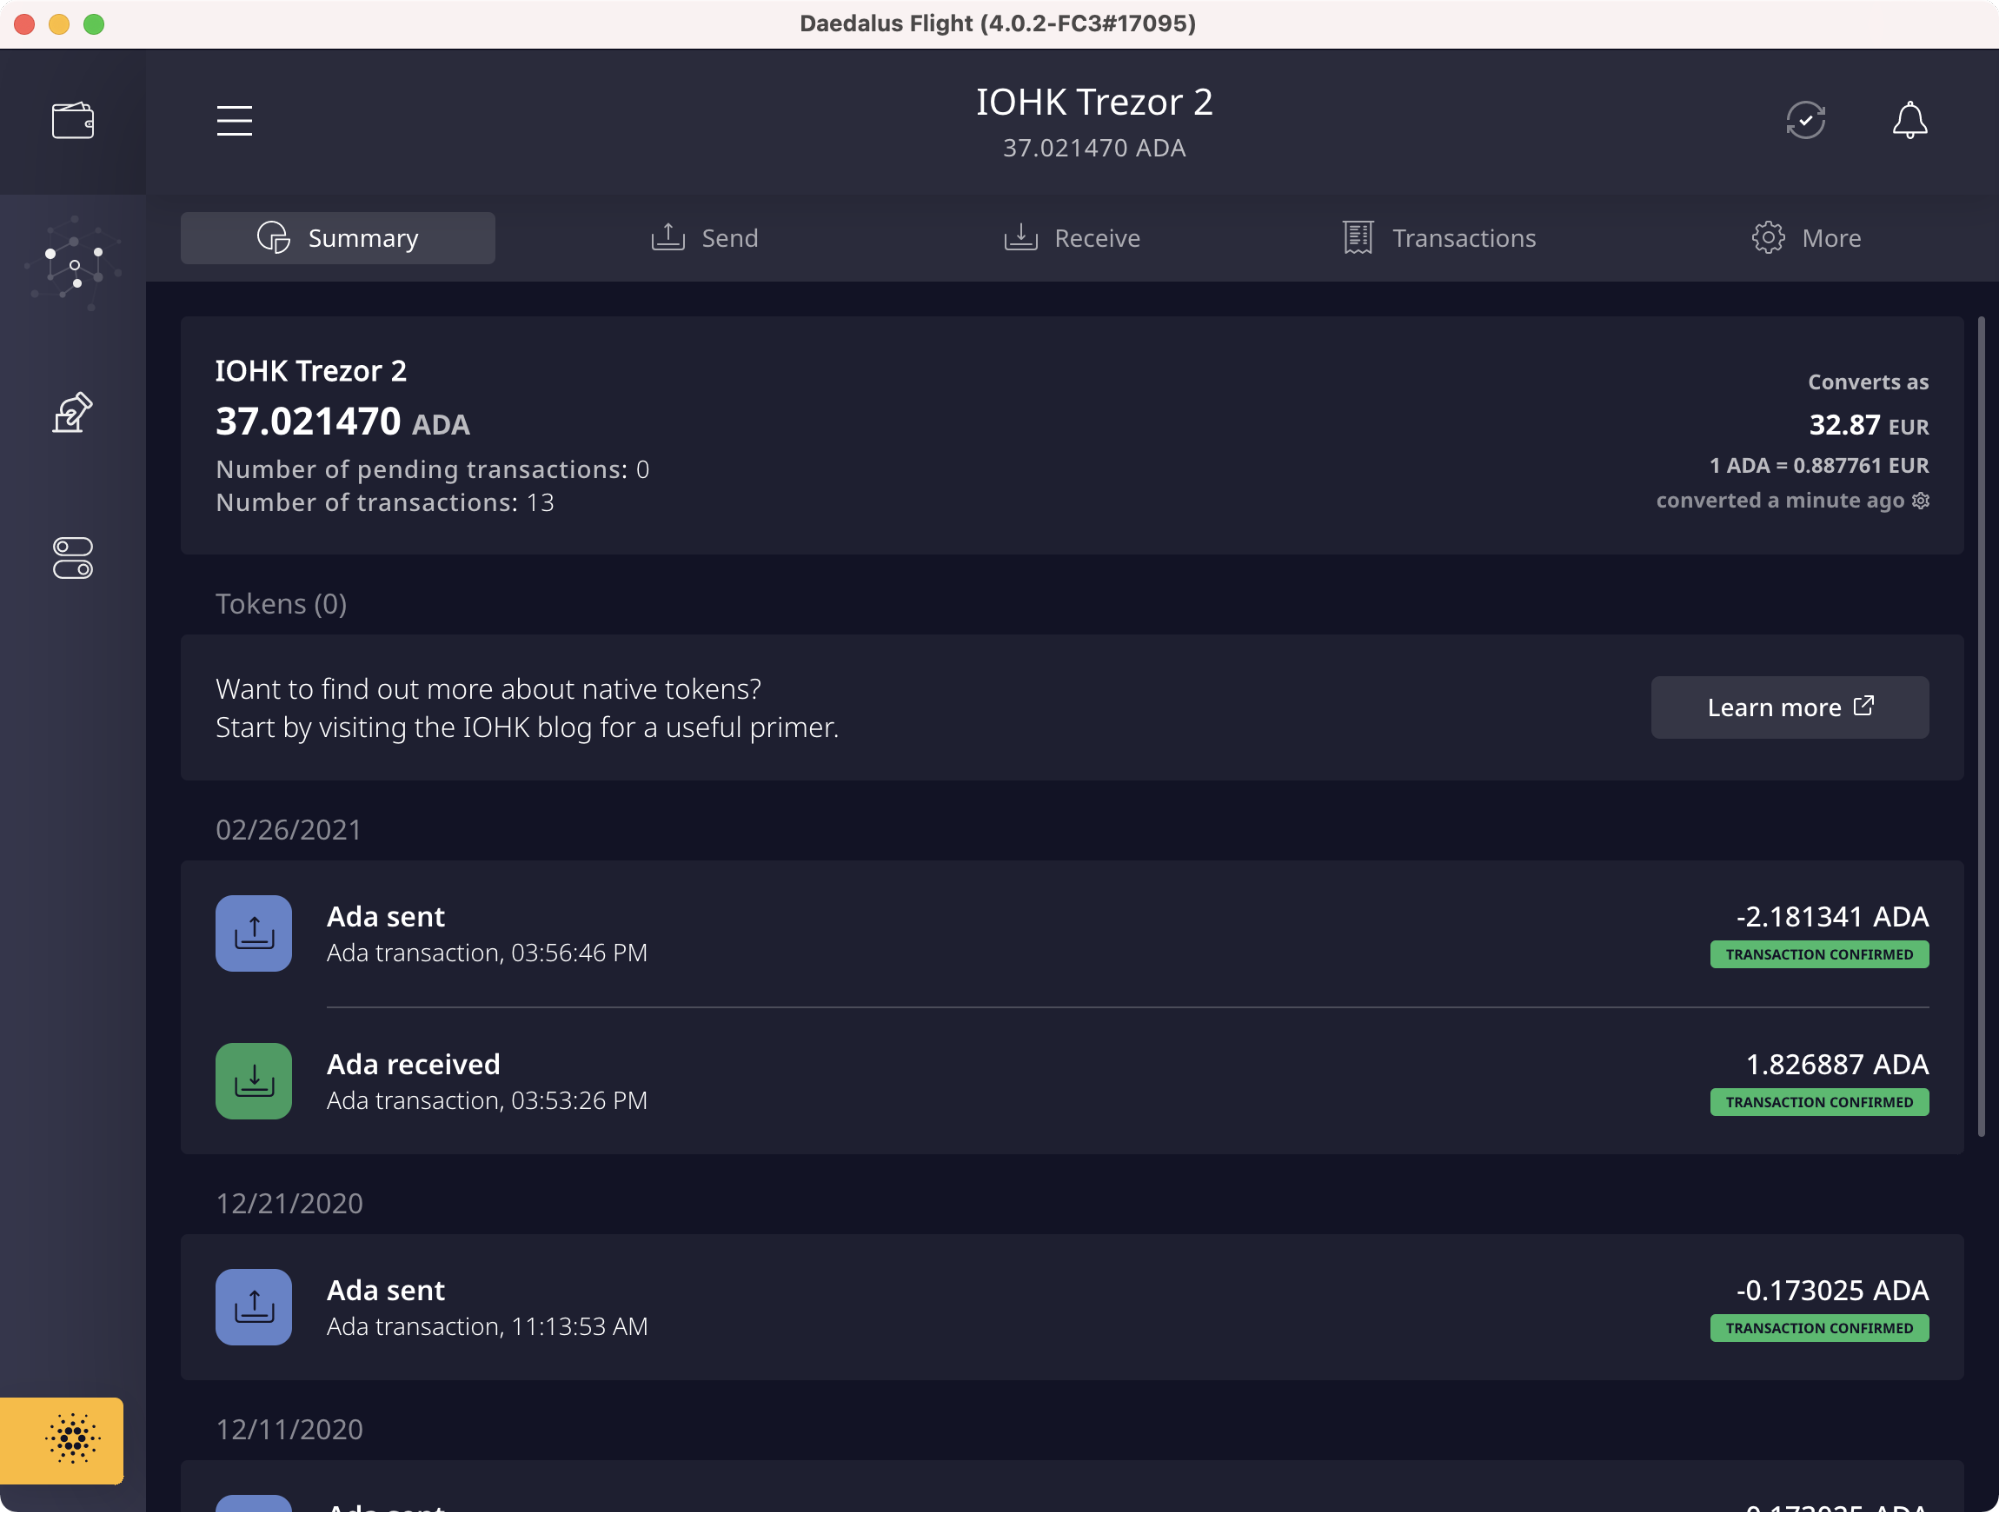Open the Settings toggles sidebar icon

(73, 558)
